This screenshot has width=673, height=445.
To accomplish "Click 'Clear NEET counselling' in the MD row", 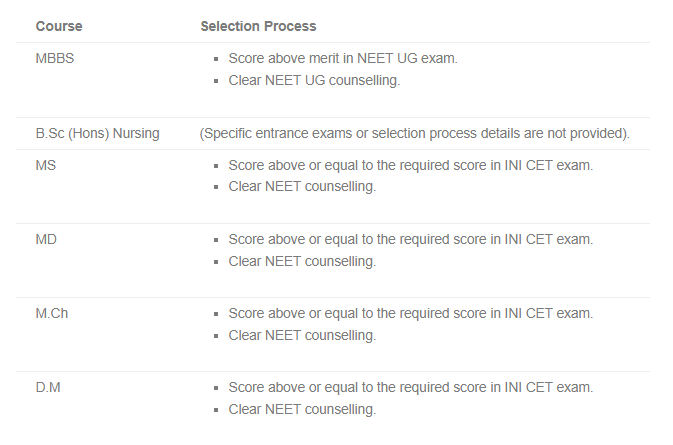I will [x=302, y=261].
